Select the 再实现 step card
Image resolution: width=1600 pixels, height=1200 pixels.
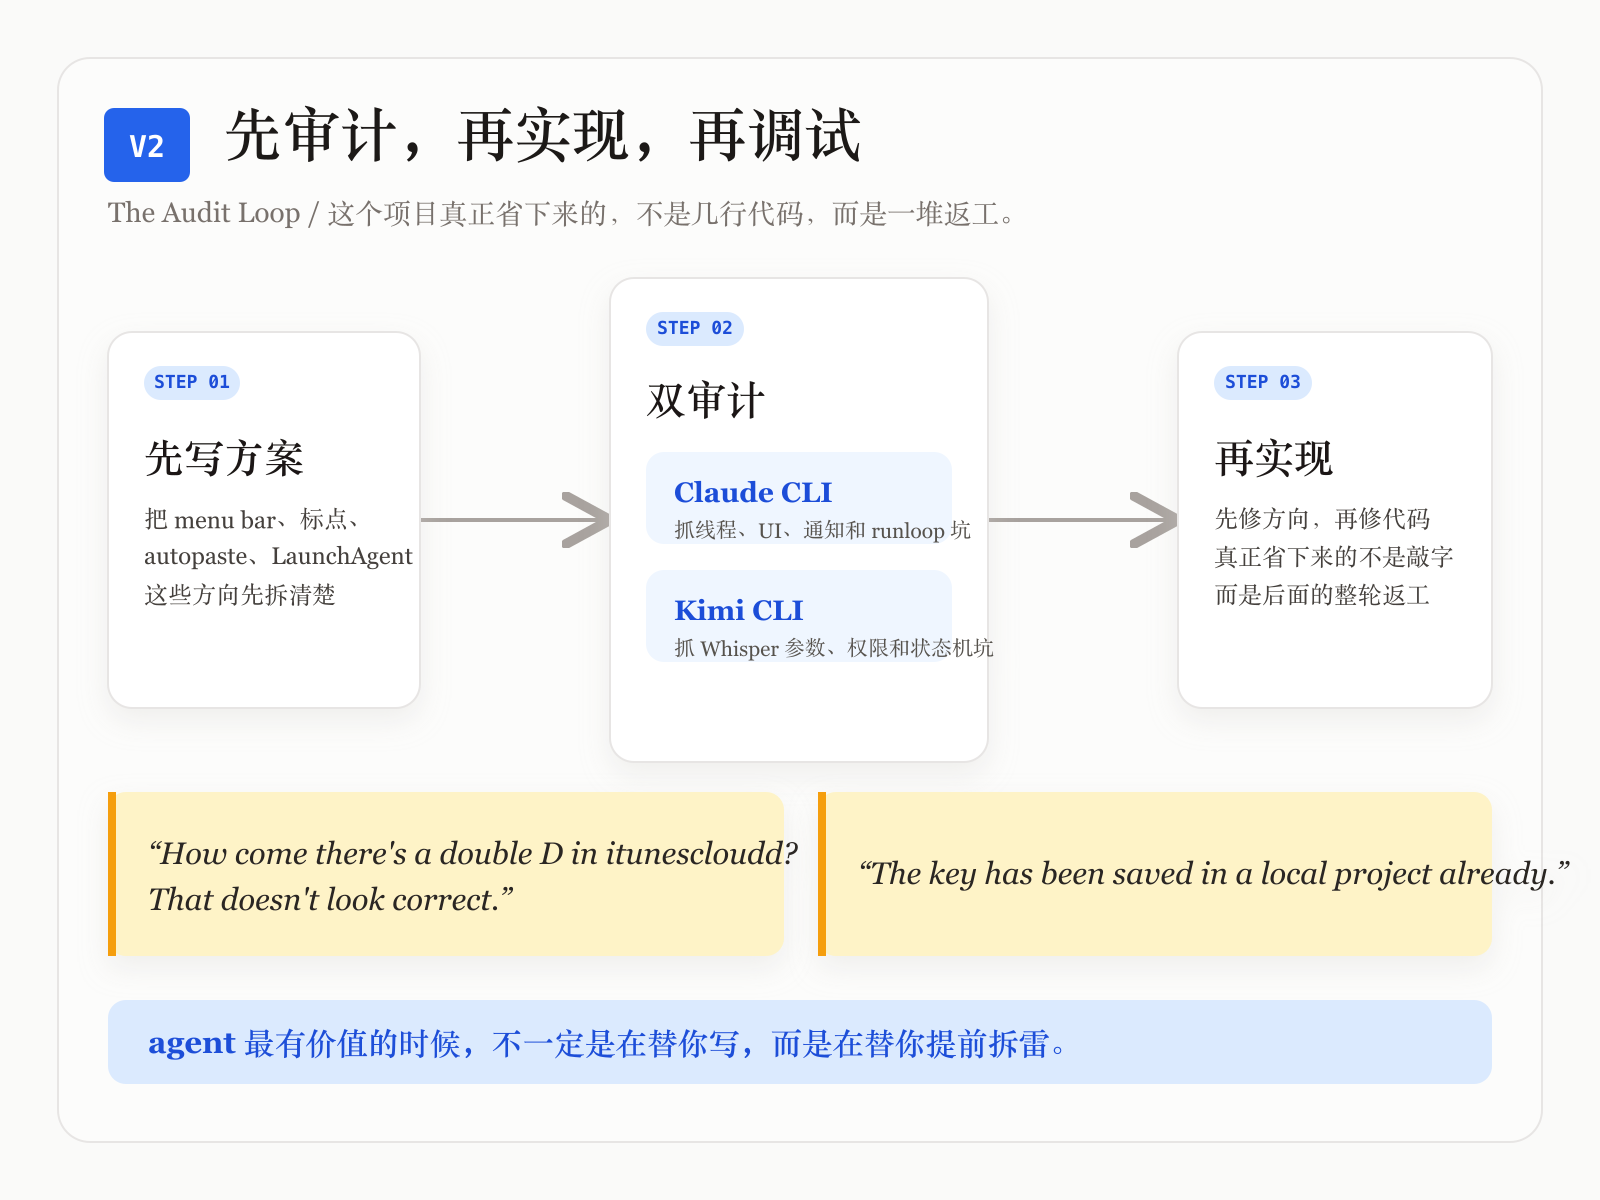[x=1336, y=520]
